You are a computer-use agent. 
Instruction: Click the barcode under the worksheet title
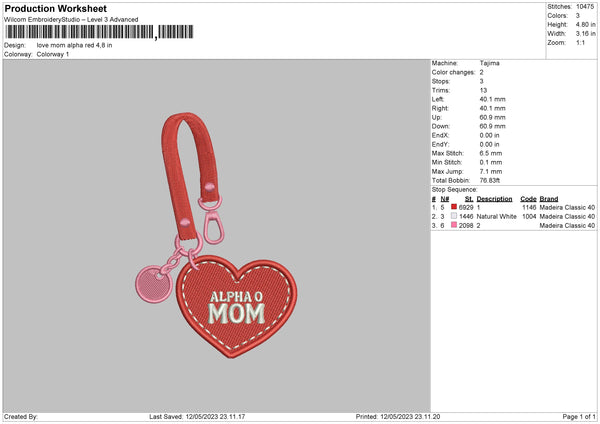[99, 32]
